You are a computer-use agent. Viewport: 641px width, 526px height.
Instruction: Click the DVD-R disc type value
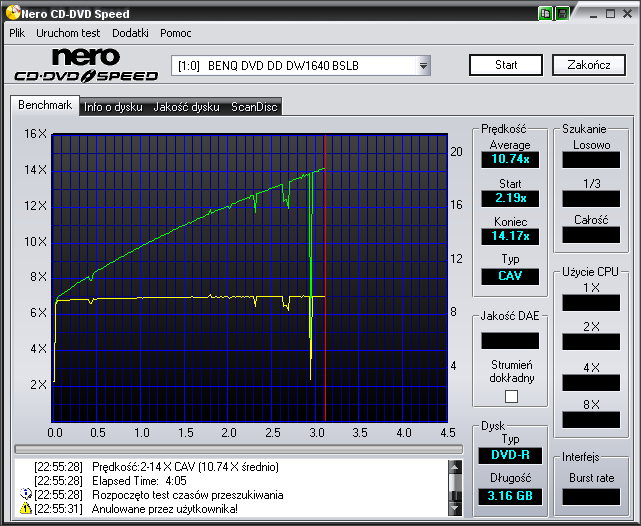[x=510, y=455]
